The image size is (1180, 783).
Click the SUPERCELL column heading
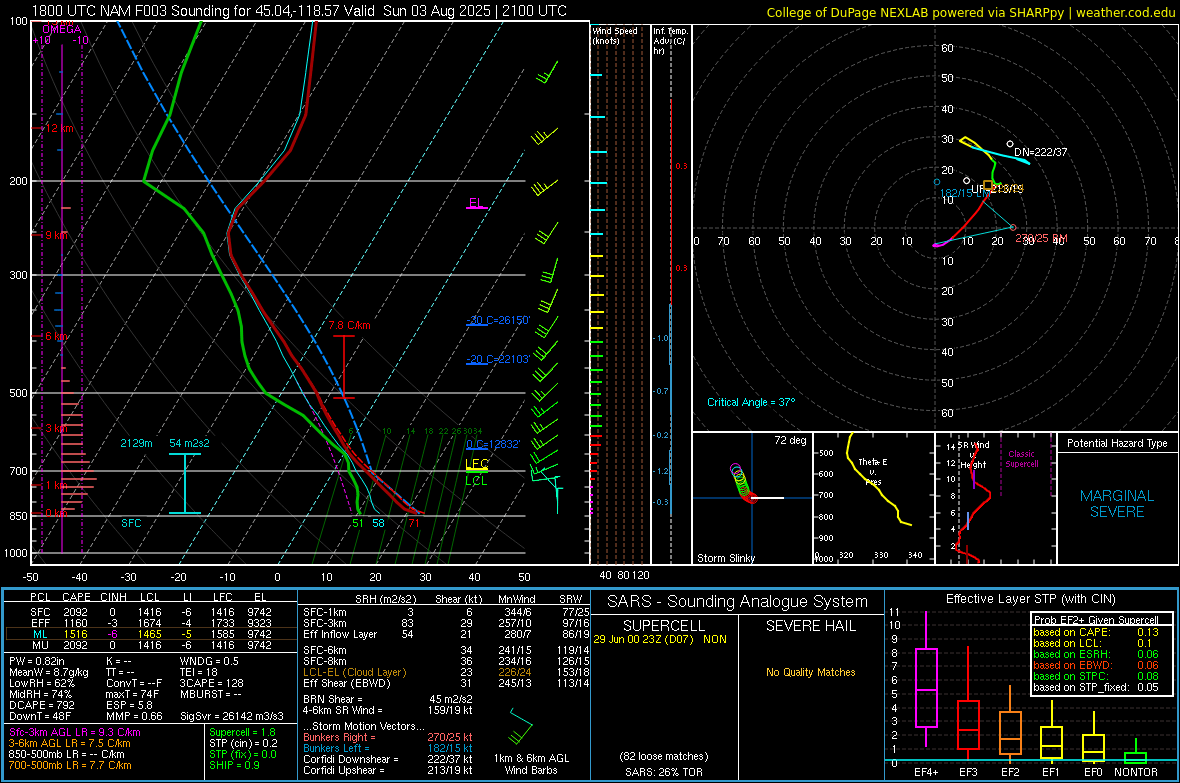coord(664,626)
